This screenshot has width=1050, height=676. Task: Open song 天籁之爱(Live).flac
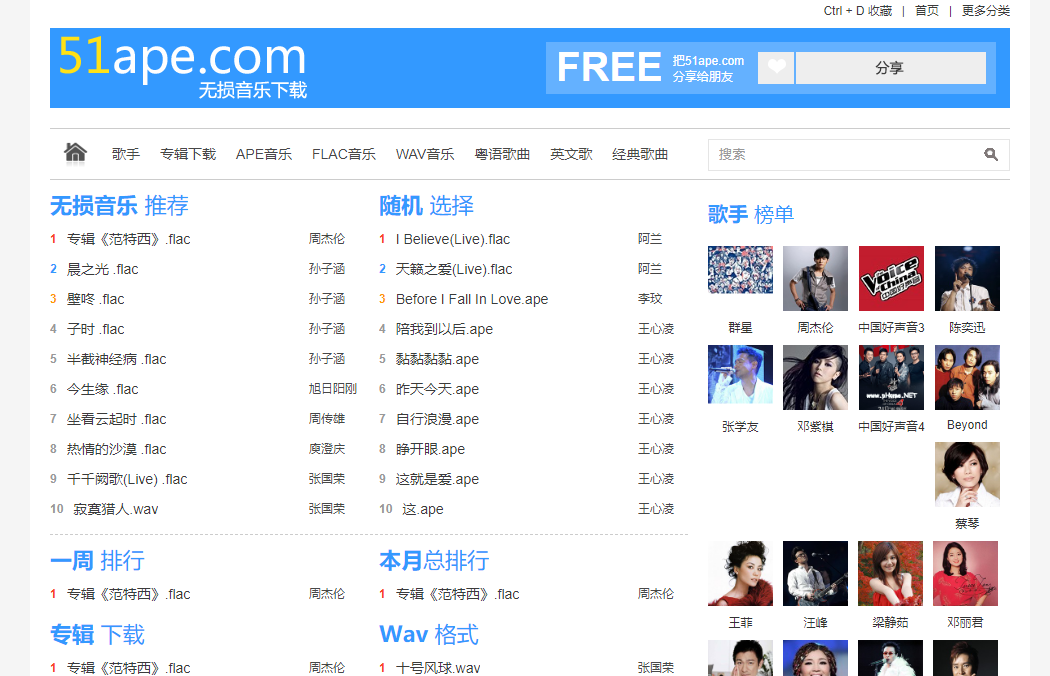(454, 269)
